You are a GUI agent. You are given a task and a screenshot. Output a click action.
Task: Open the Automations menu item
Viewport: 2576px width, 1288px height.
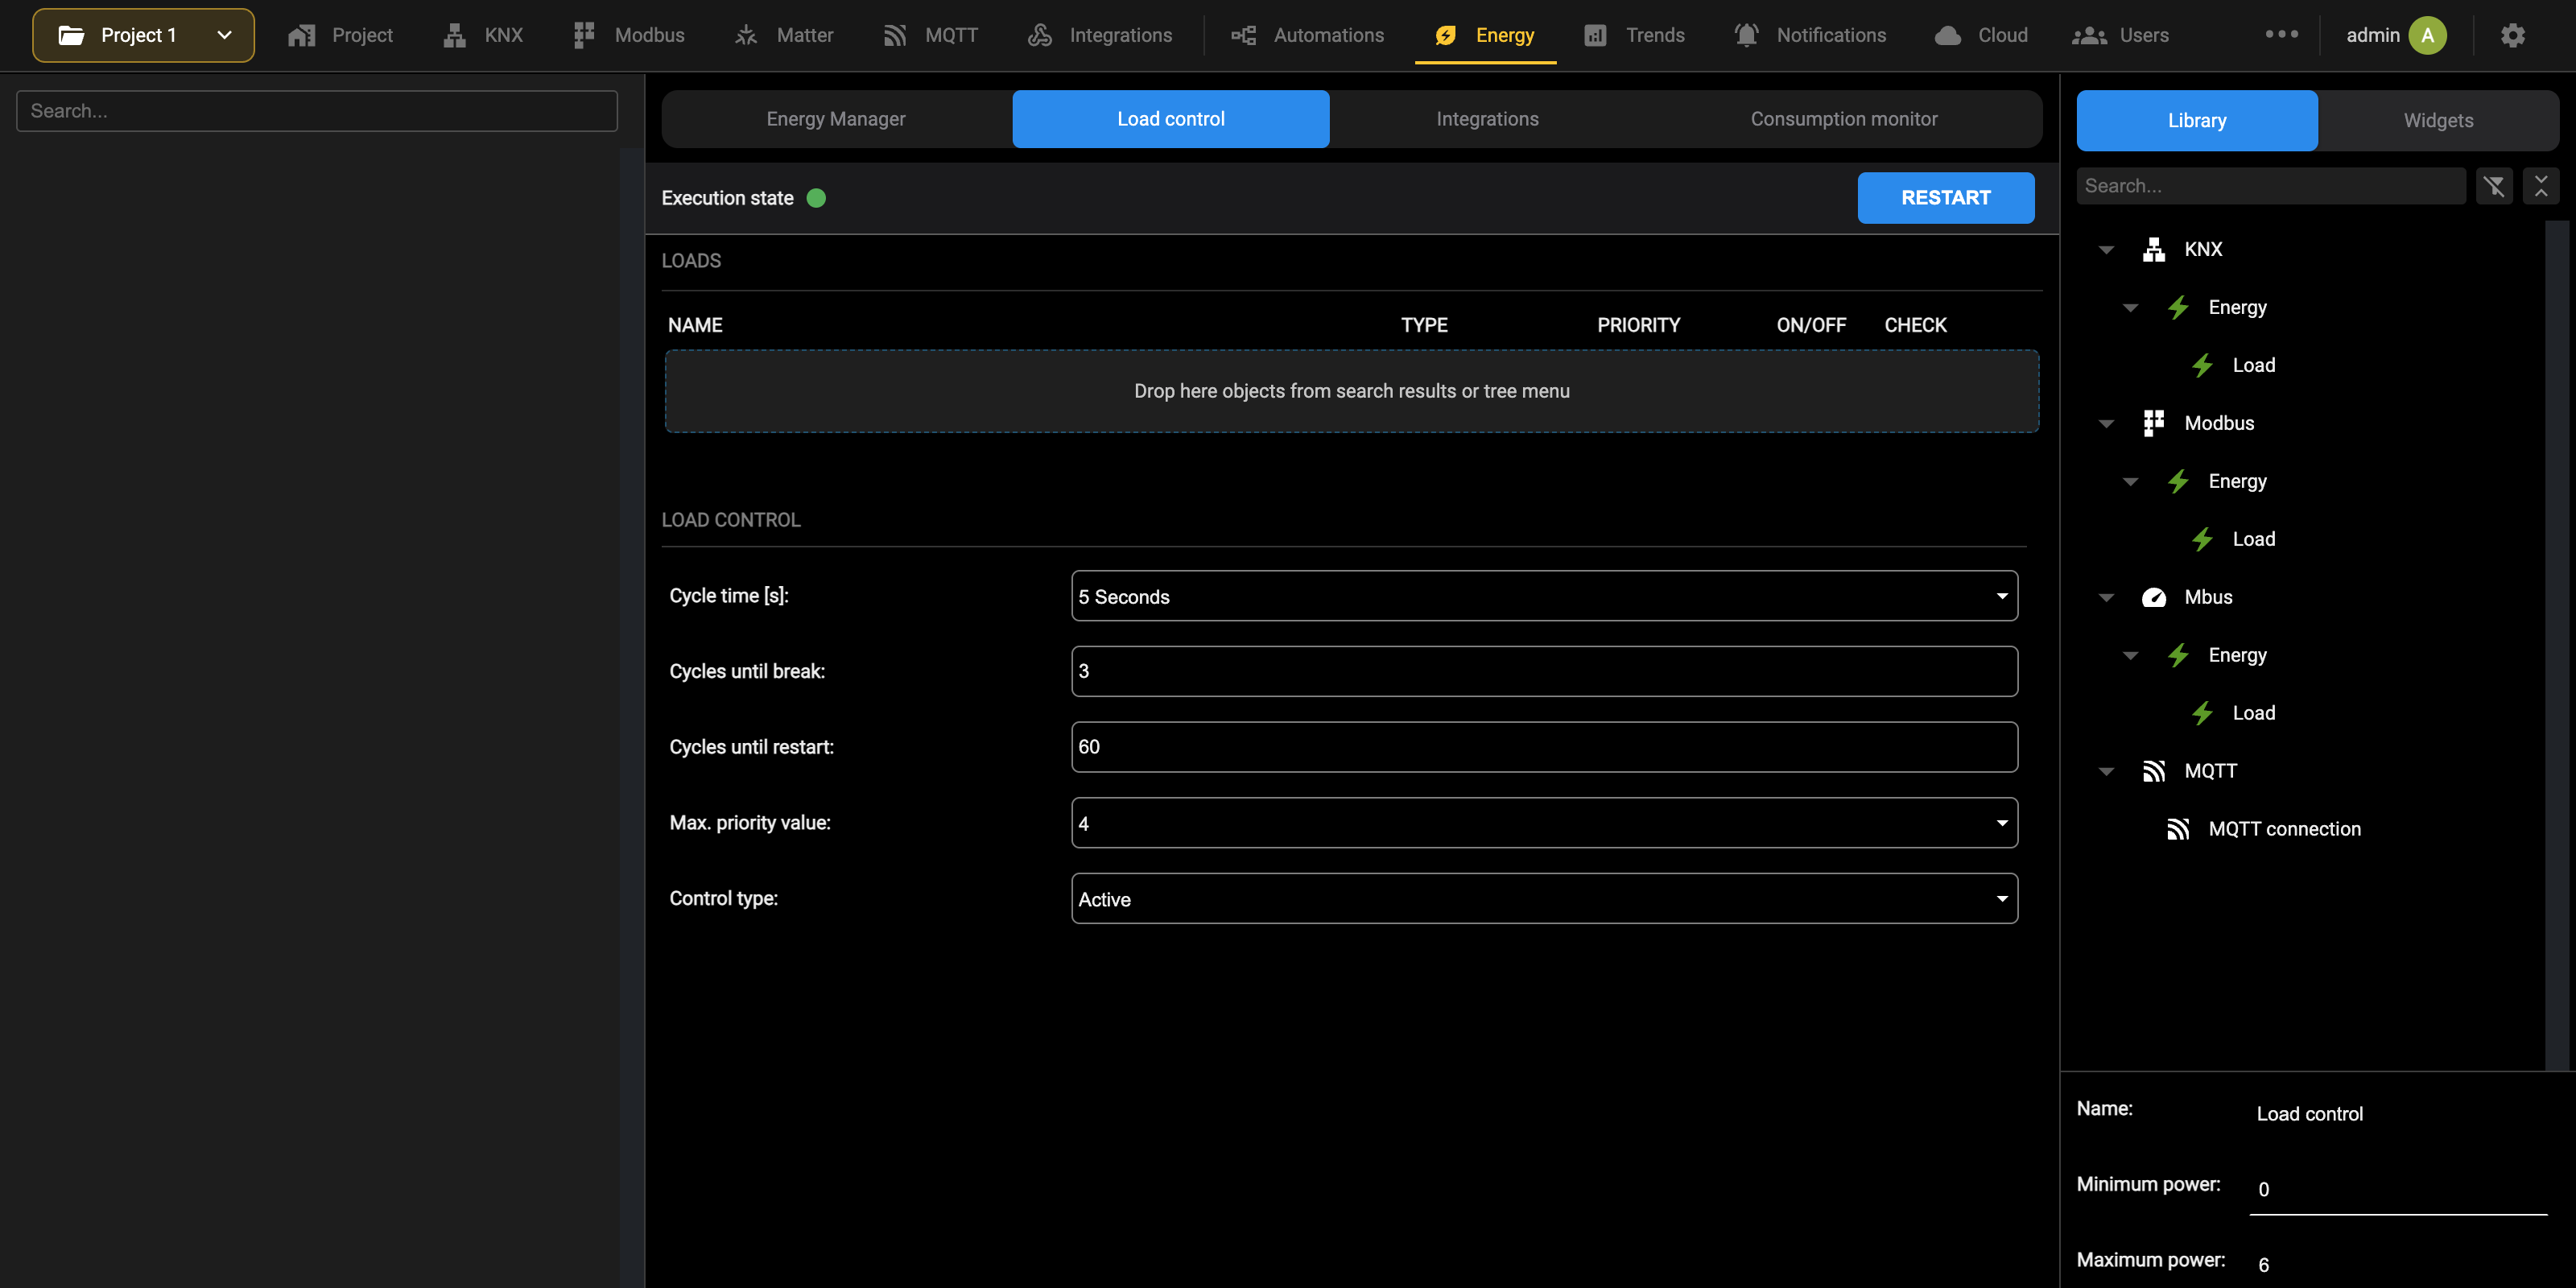point(1308,35)
